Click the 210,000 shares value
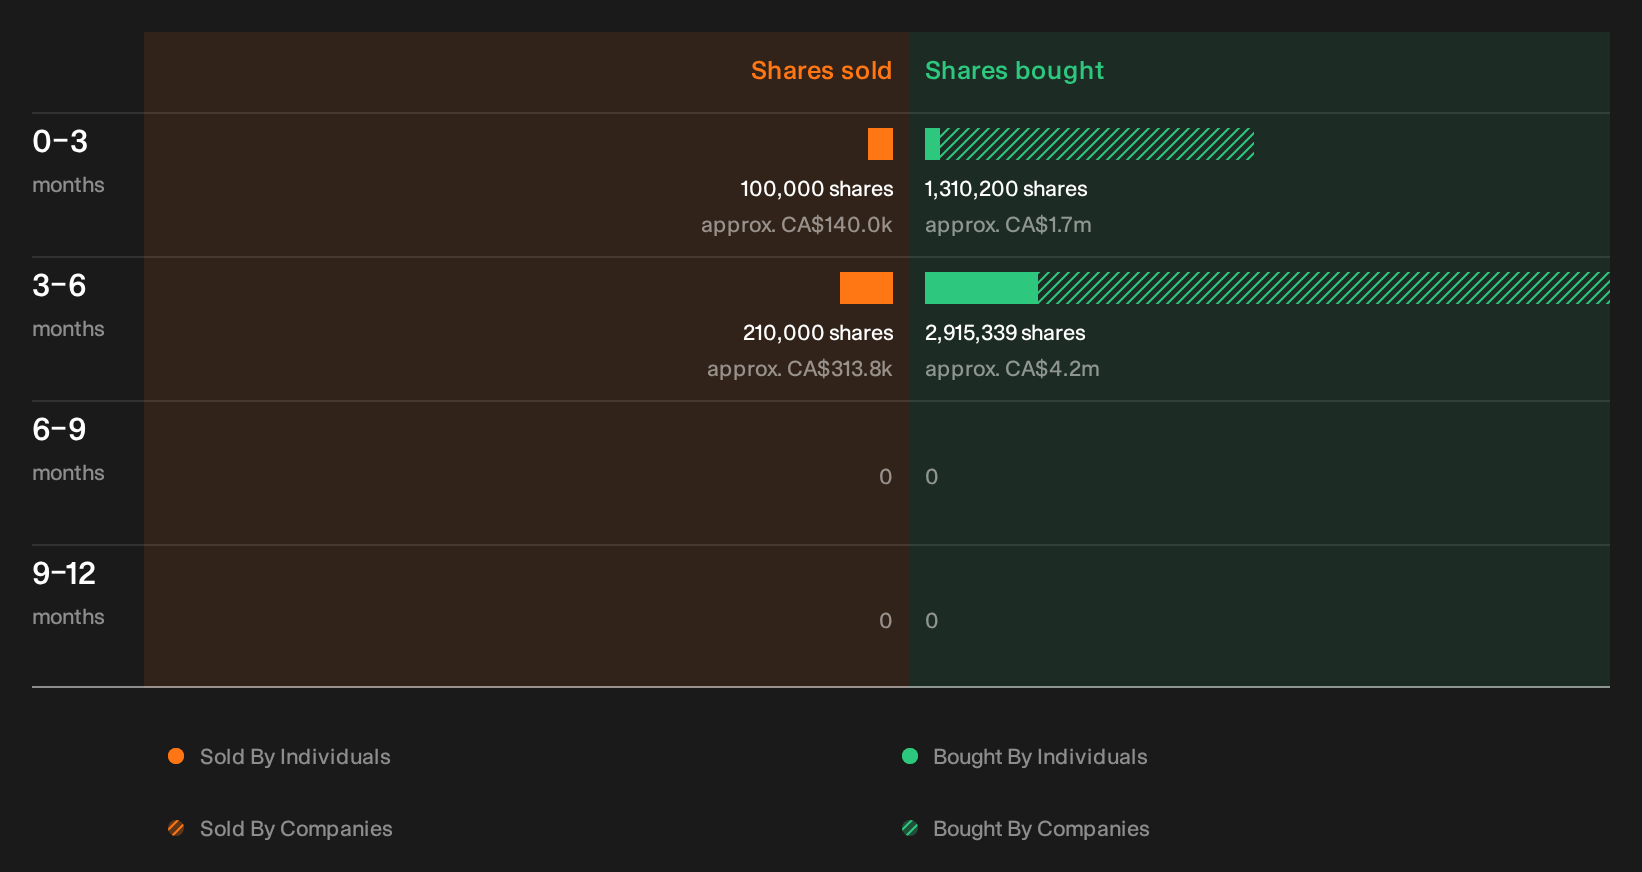This screenshot has width=1642, height=872. tap(818, 333)
